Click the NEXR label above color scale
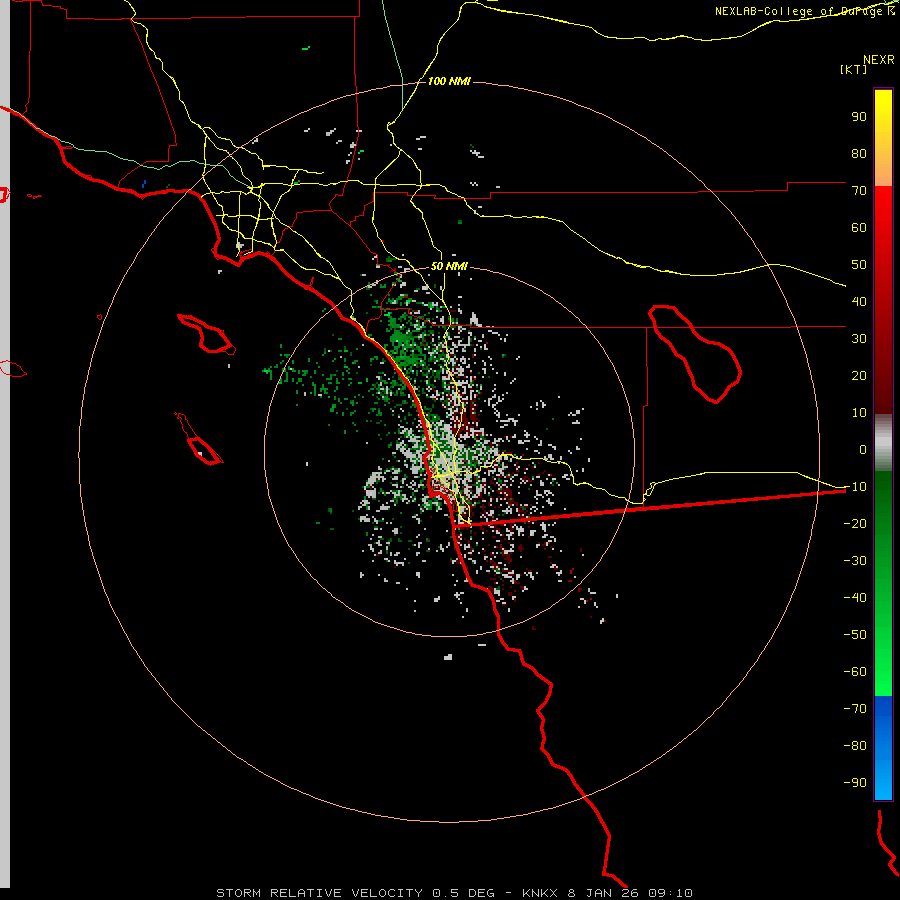Screen dimensions: 900x900 [x=879, y=60]
